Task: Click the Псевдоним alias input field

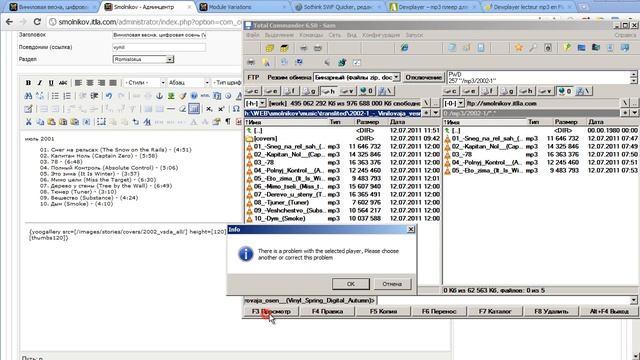Action: [159, 47]
